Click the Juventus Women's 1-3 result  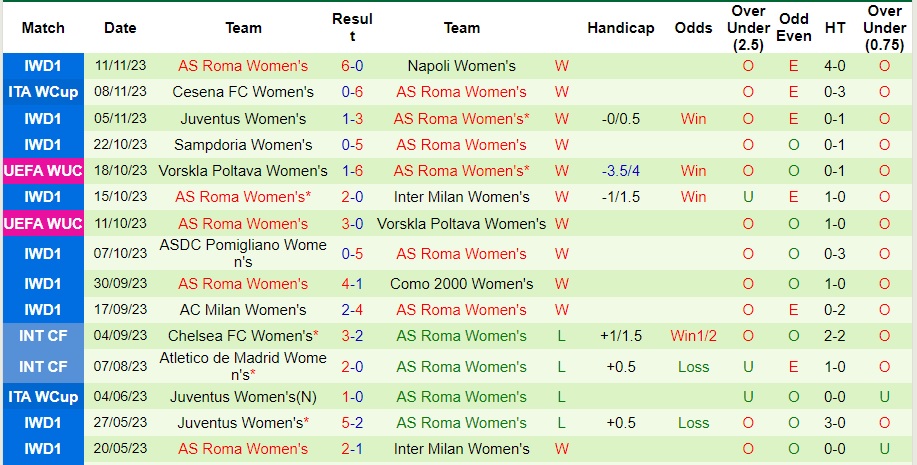(x=352, y=119)
